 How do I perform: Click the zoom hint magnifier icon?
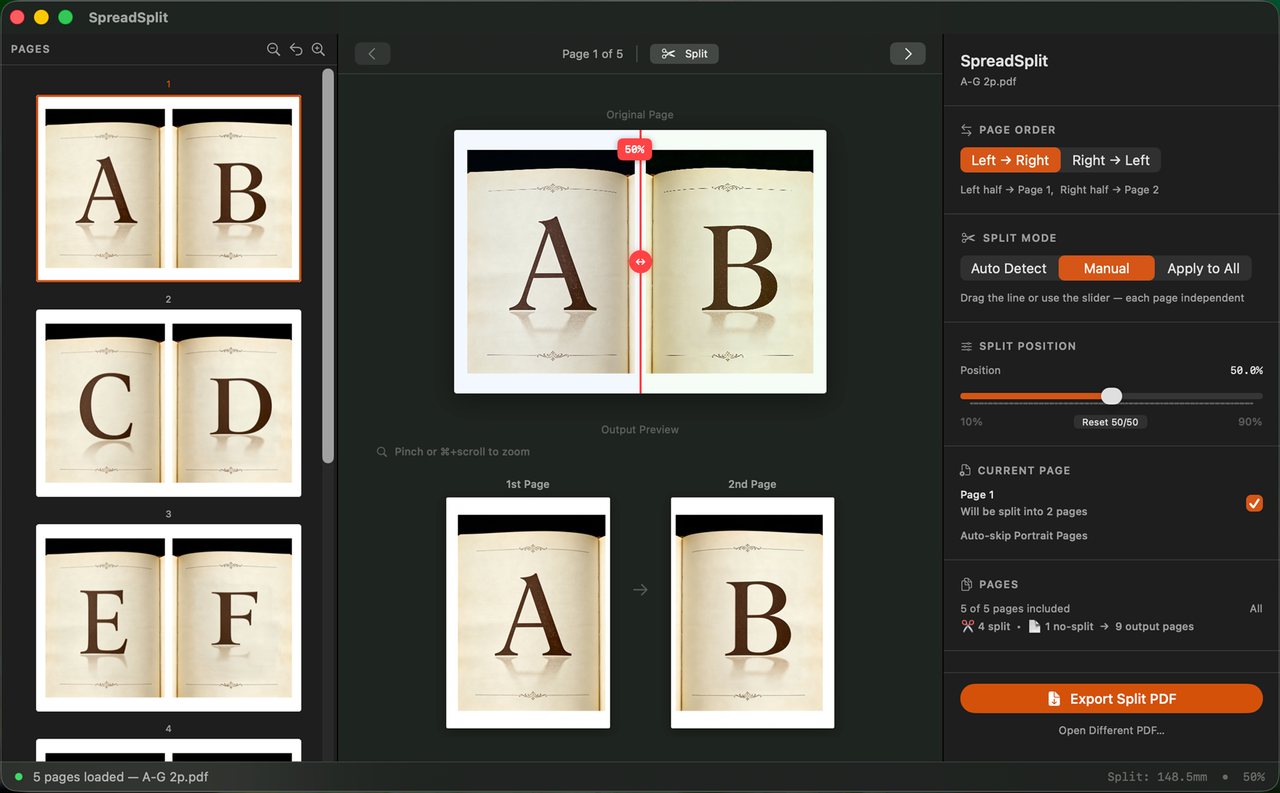(382, 452)
